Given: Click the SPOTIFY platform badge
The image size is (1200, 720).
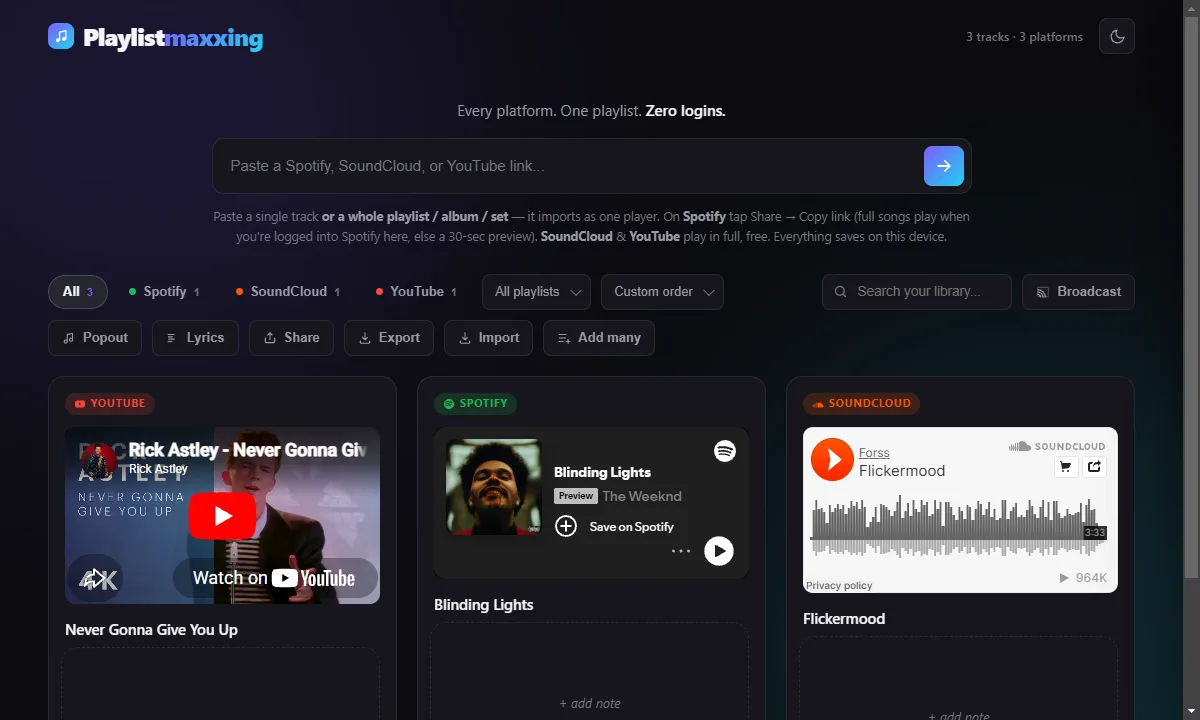Looking at the screenshot, I should (475, 404).
